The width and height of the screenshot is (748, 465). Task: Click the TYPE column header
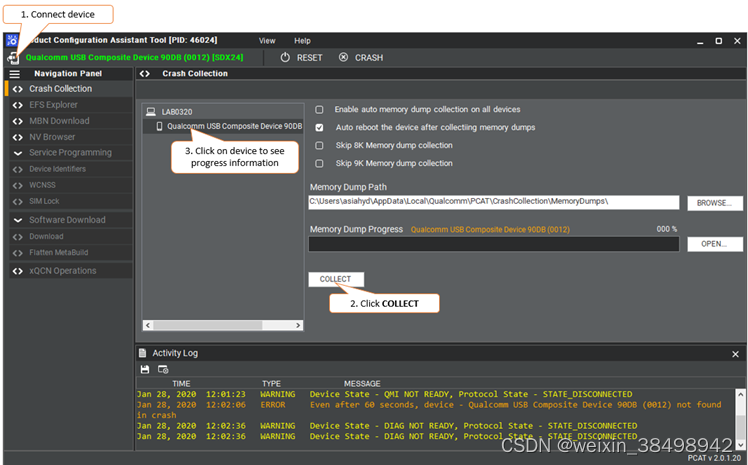[271, 384]
